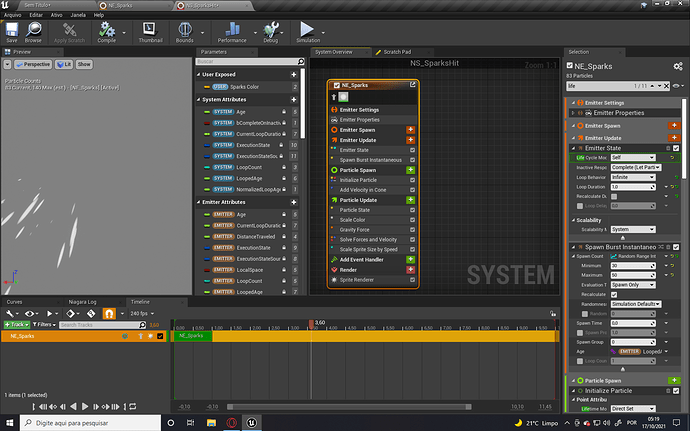Open Randomness dropdown showing Simulation Defaults
The image size is (690, 431).
click(636, 304)
